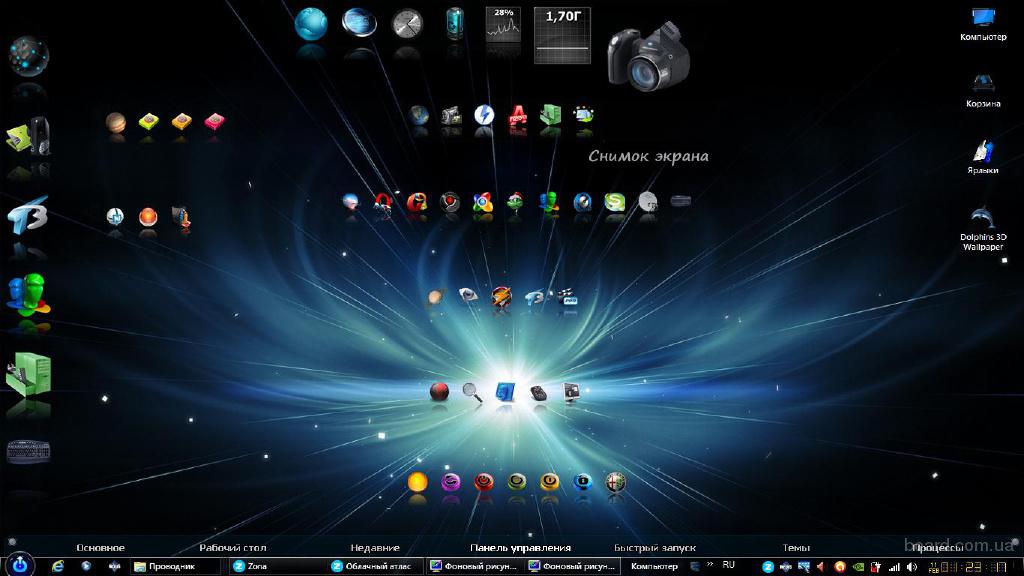This screenshot has height=576, width=1024.
Task: Switch to Проводник in the taskbar
Action: click(x=176, y=566)
